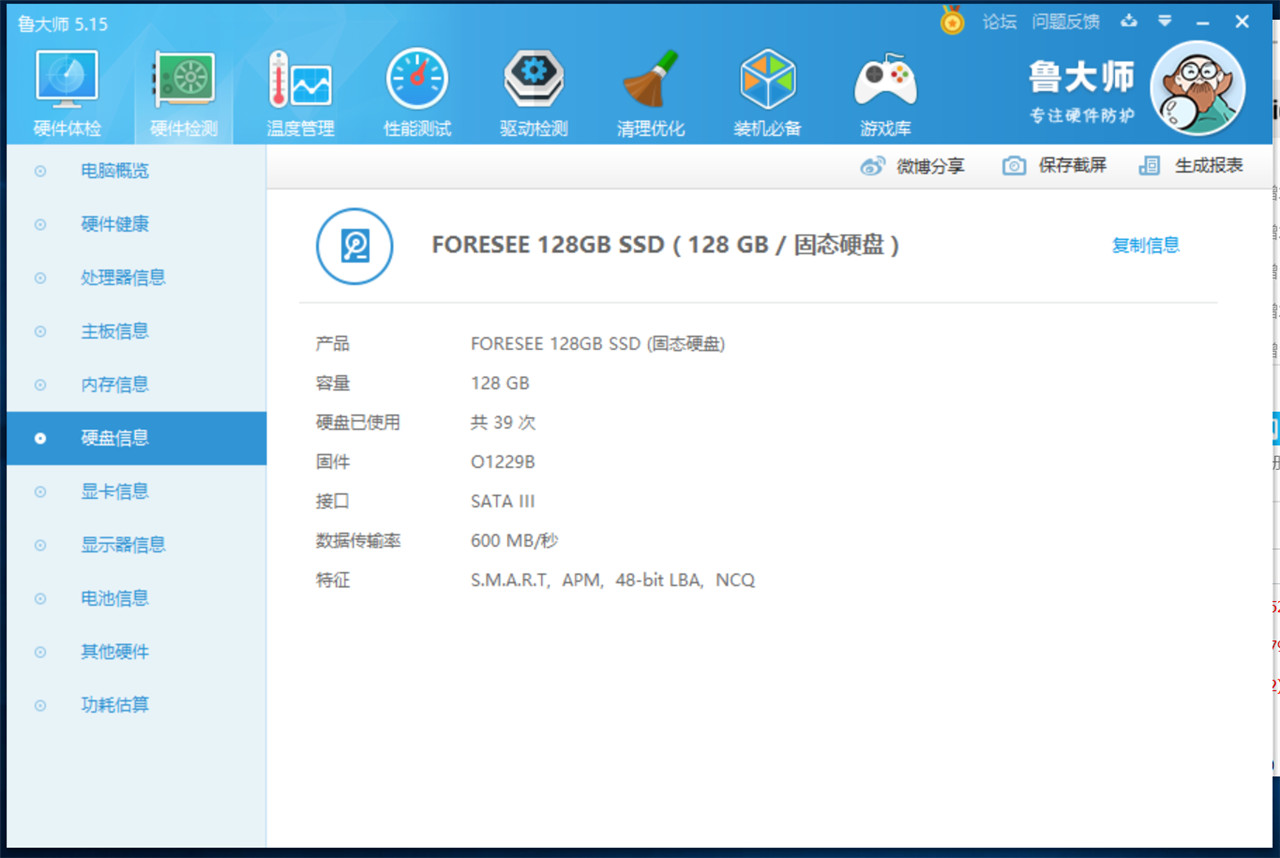This screenshot has height=858, width=1280.
Task: Click the capacity value 128 GB
Action: pos(500,383)
